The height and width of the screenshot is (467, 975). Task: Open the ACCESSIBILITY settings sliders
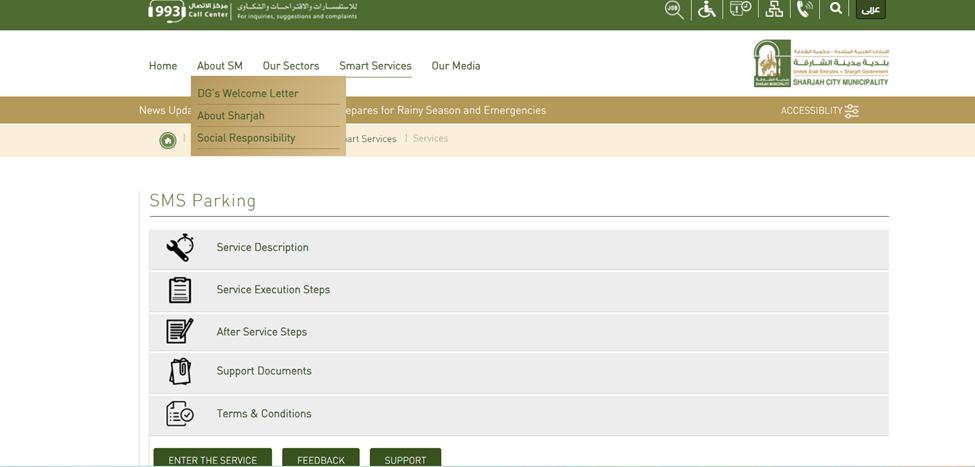[820, 111]
